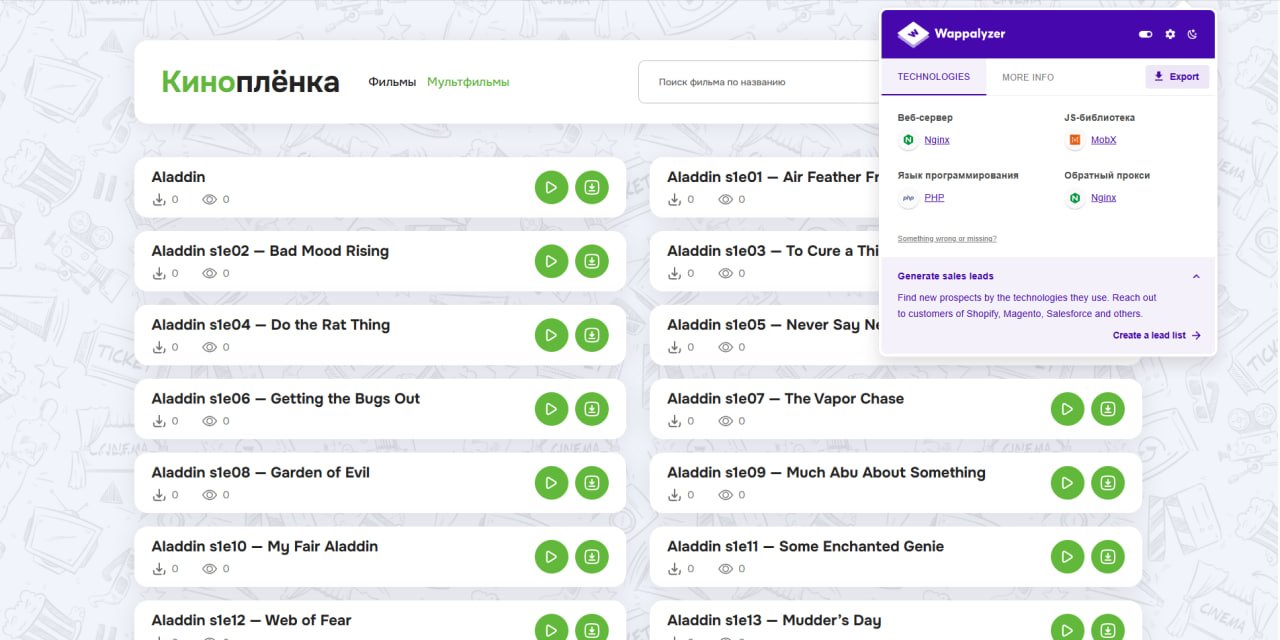The image size is (1280, 640).
Task: Open Aladdin s1e05 — Never Say Never title
Action: (x=773, y=325)
